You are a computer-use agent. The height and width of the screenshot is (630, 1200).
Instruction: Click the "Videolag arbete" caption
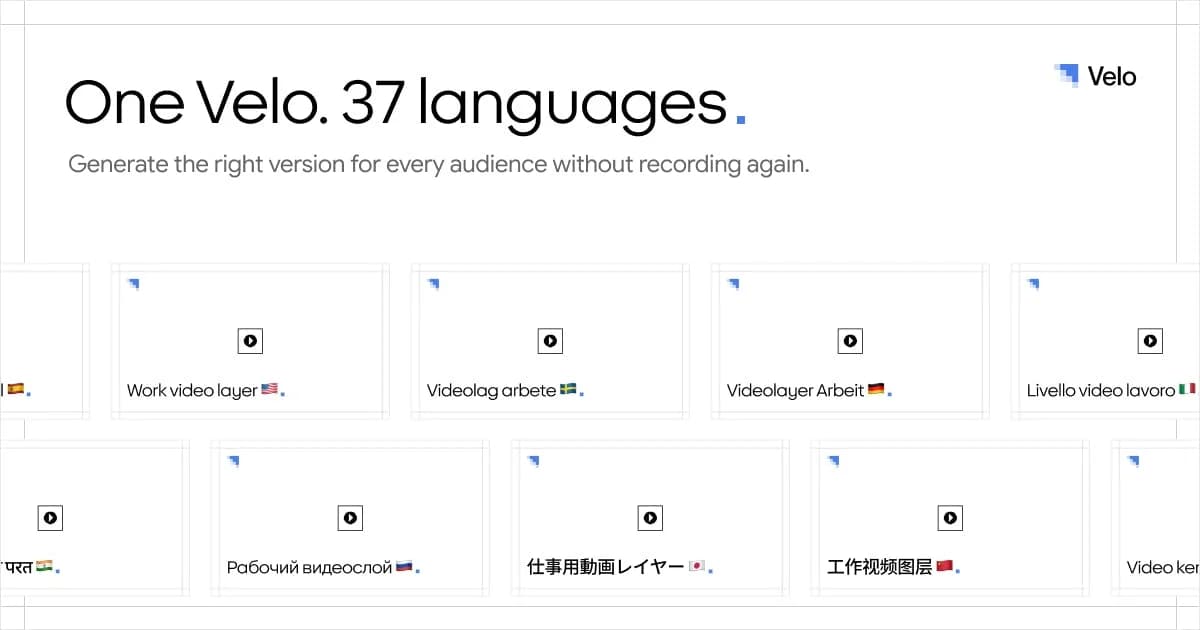pos(491,391)
